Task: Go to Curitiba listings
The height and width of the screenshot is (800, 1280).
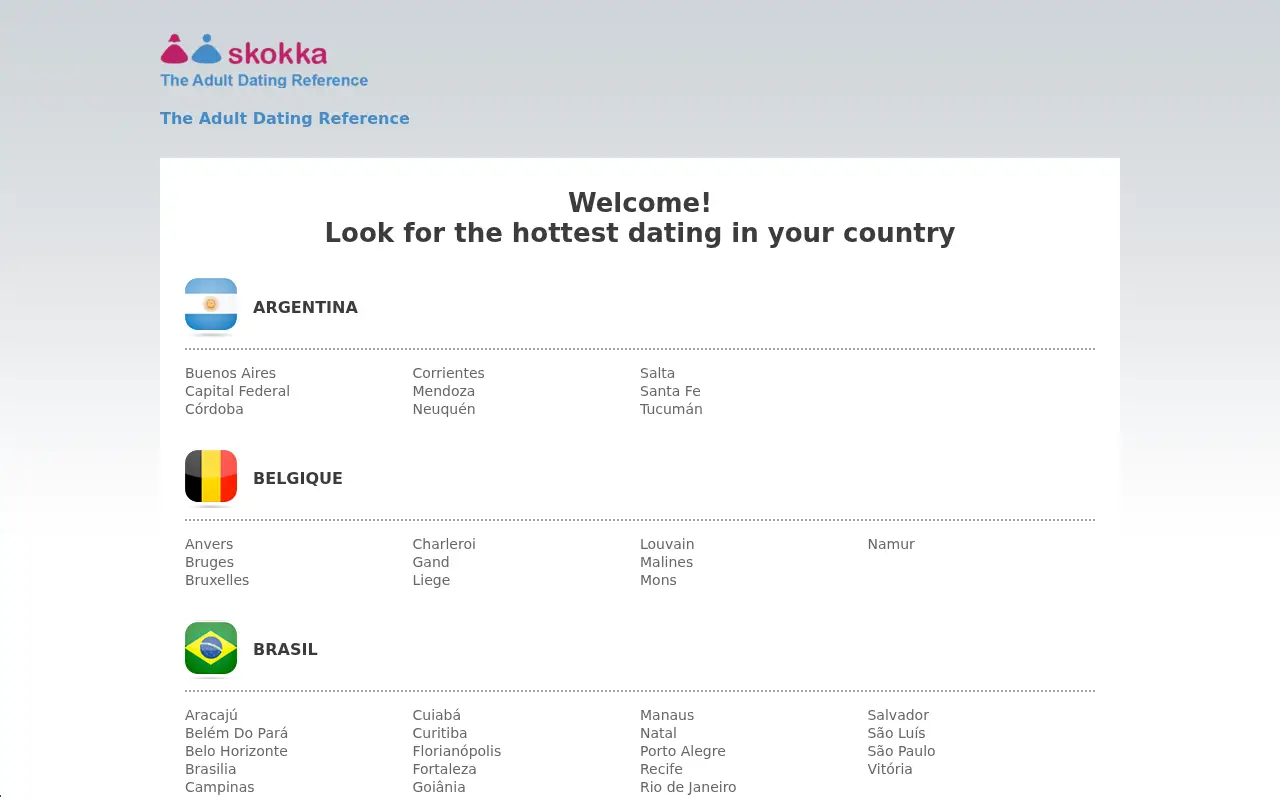Action: pyautogui.click(x=439, y=733)
